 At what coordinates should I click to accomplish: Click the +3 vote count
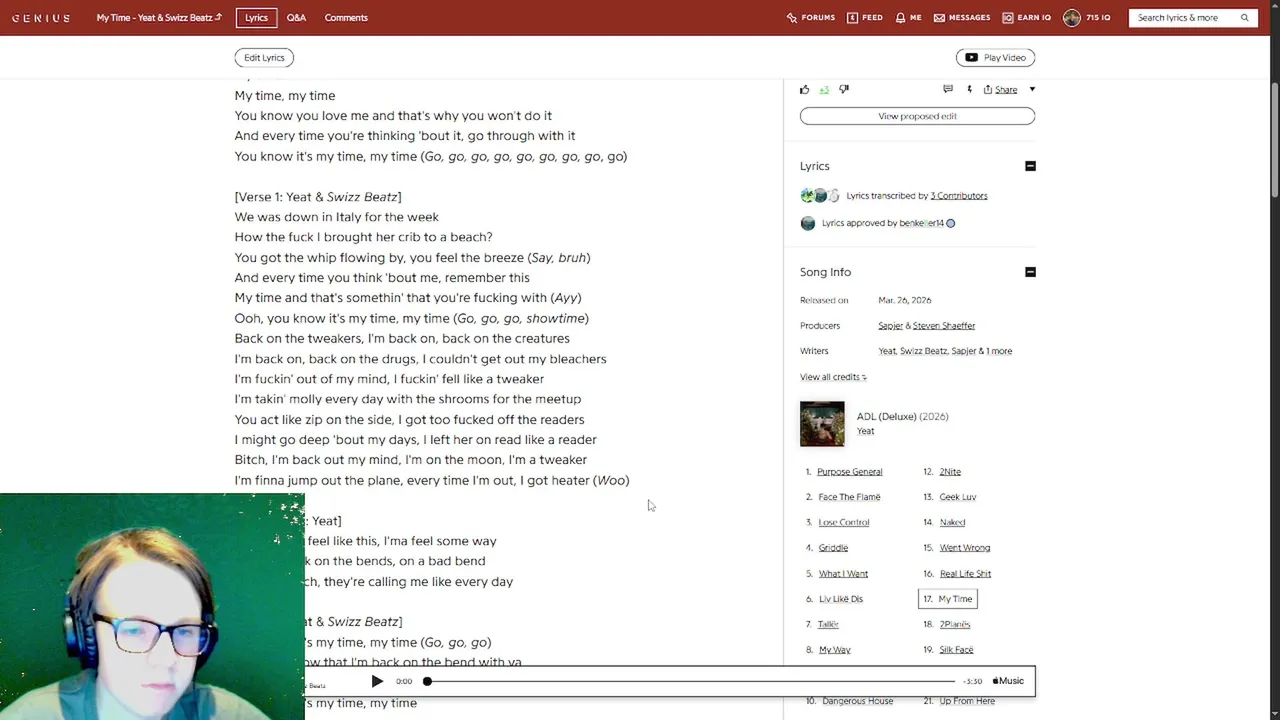click(x=824, y=90)
